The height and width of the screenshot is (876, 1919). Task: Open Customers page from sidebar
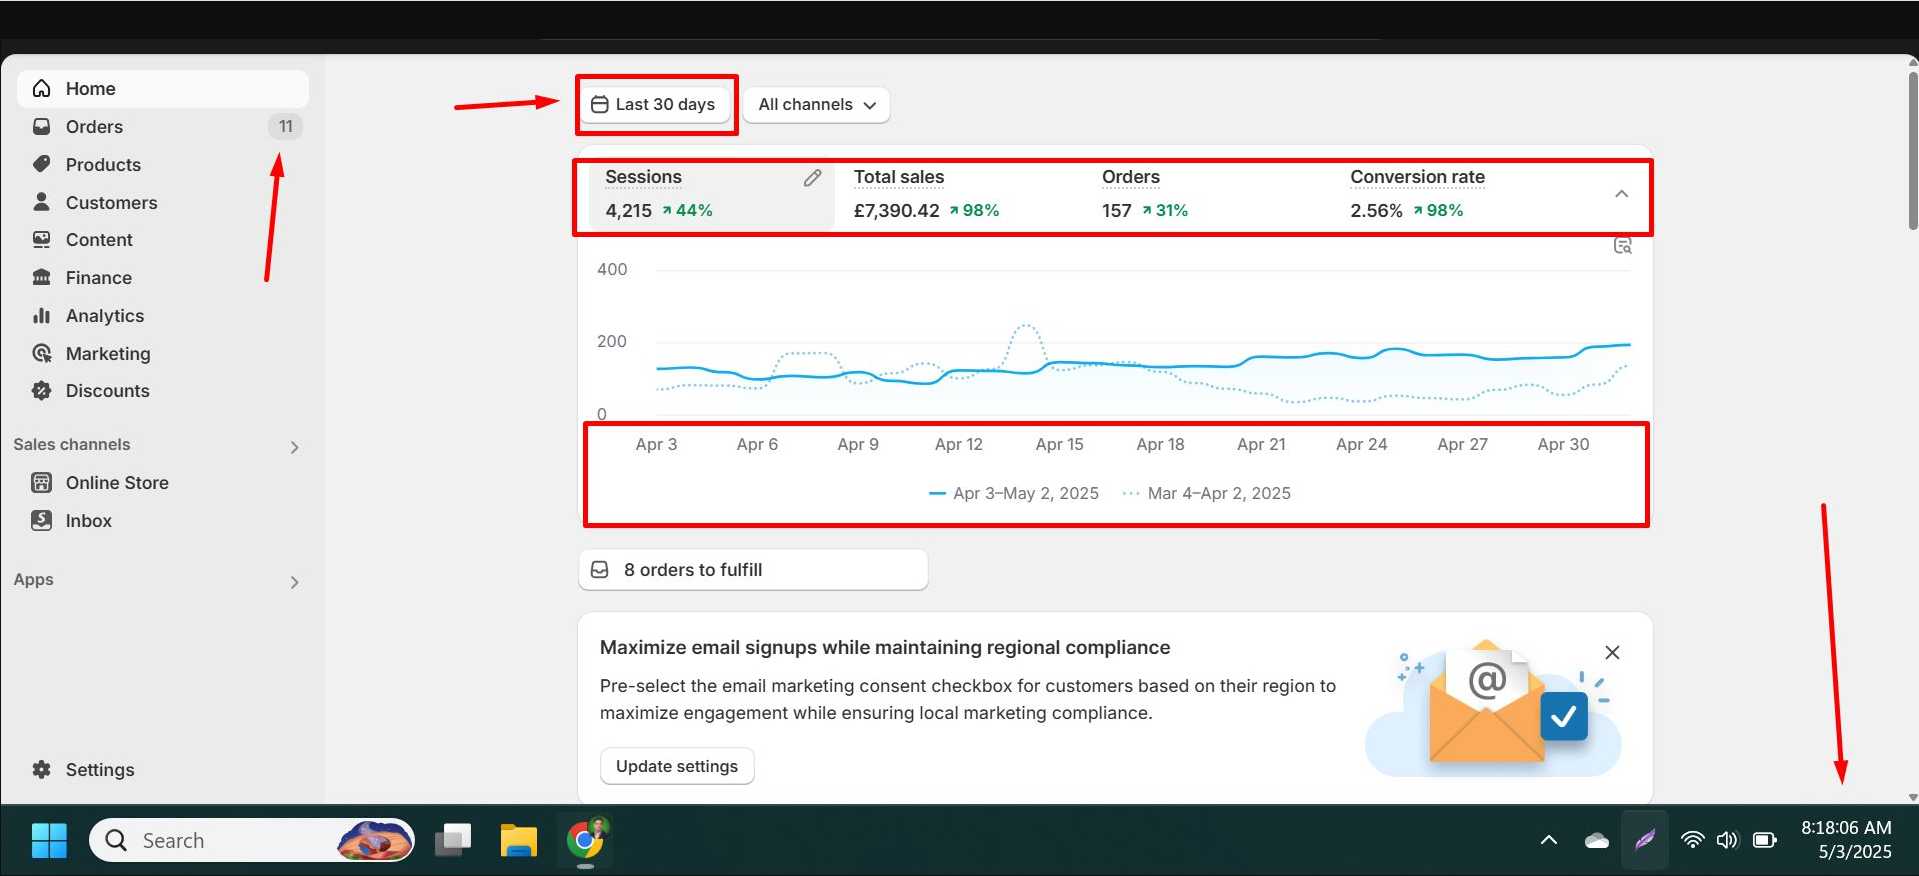click(111, 203)
